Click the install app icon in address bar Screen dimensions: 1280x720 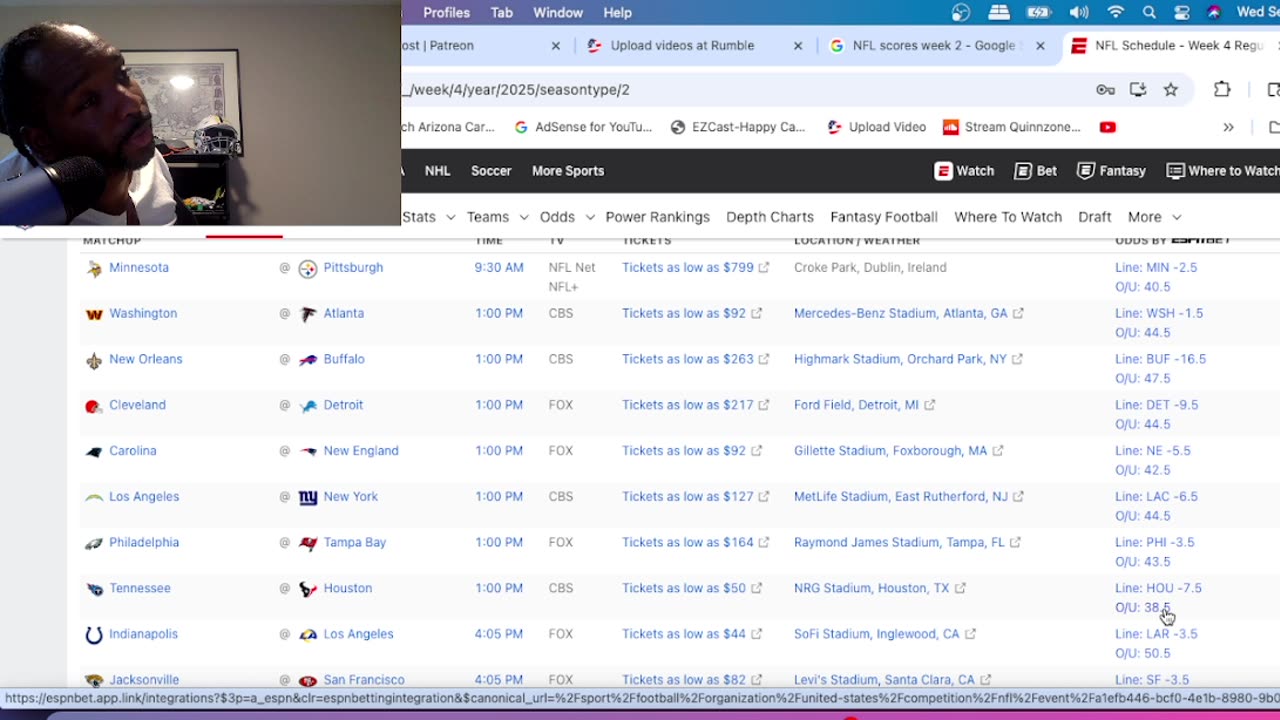(x=1138, y=90)
